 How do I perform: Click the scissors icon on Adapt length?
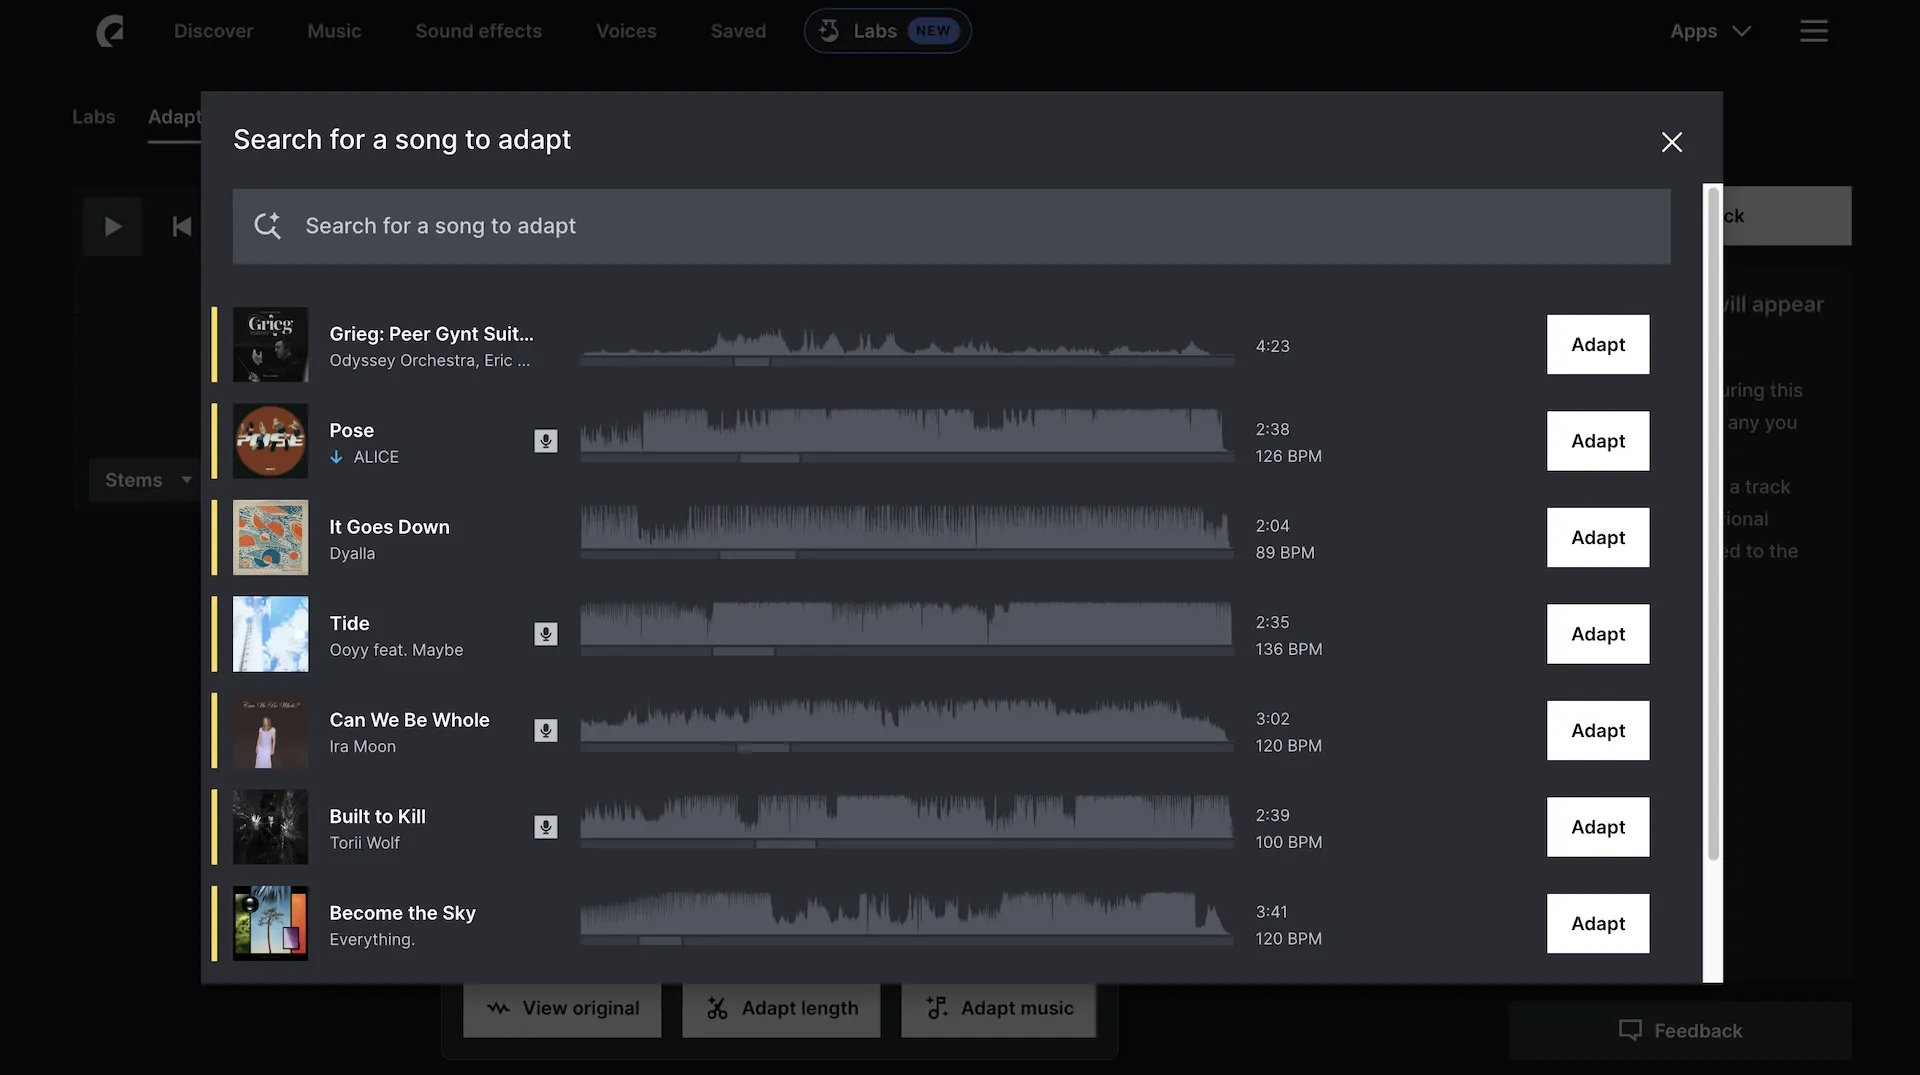coord(718,1009)
